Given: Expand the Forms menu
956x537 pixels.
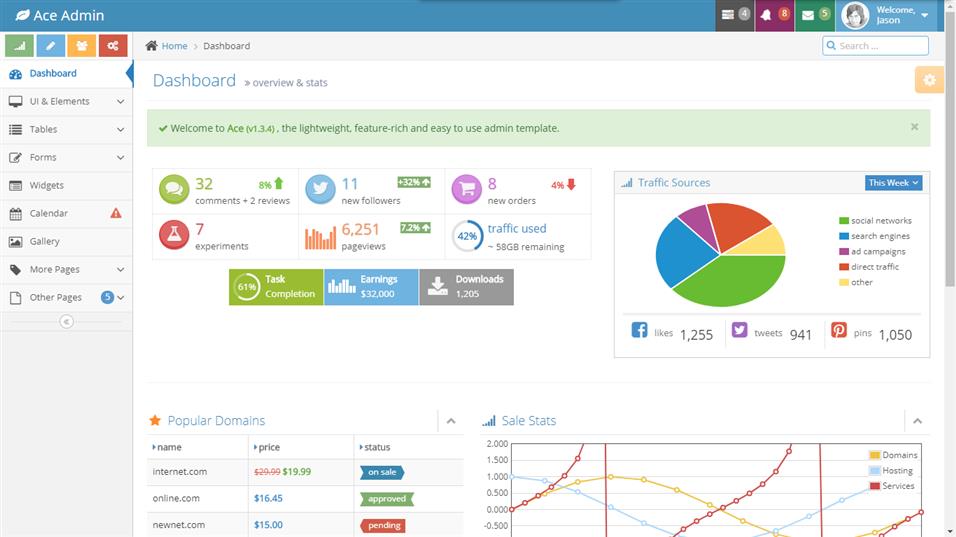Looking at the screenshot, I should click(66, 157).
